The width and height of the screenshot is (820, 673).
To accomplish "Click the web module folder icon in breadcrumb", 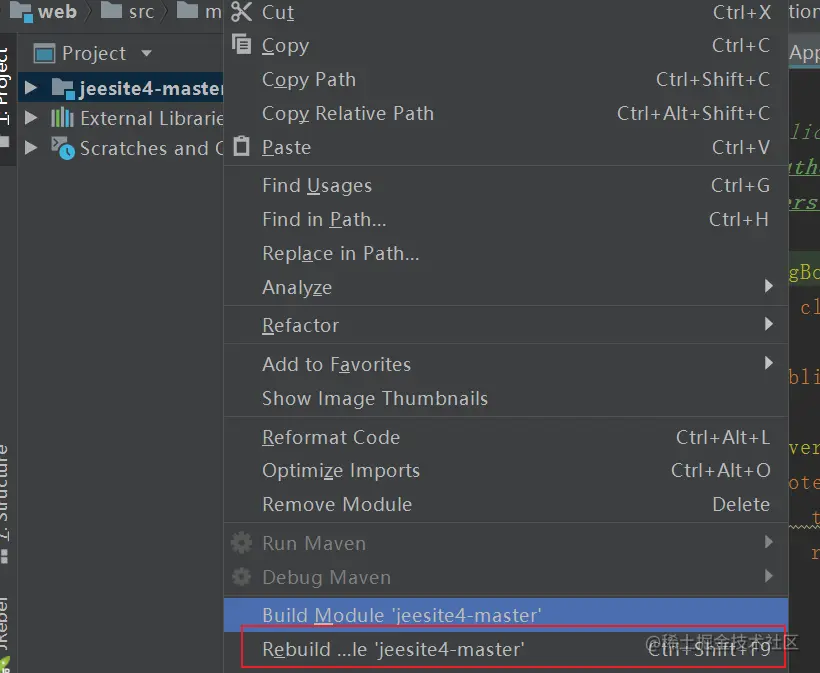I will tap(21, 11).
